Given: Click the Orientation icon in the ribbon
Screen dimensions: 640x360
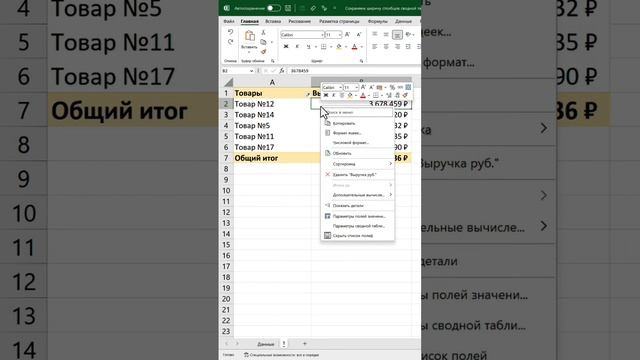Looking at the screenshot, I should [408, 35].
